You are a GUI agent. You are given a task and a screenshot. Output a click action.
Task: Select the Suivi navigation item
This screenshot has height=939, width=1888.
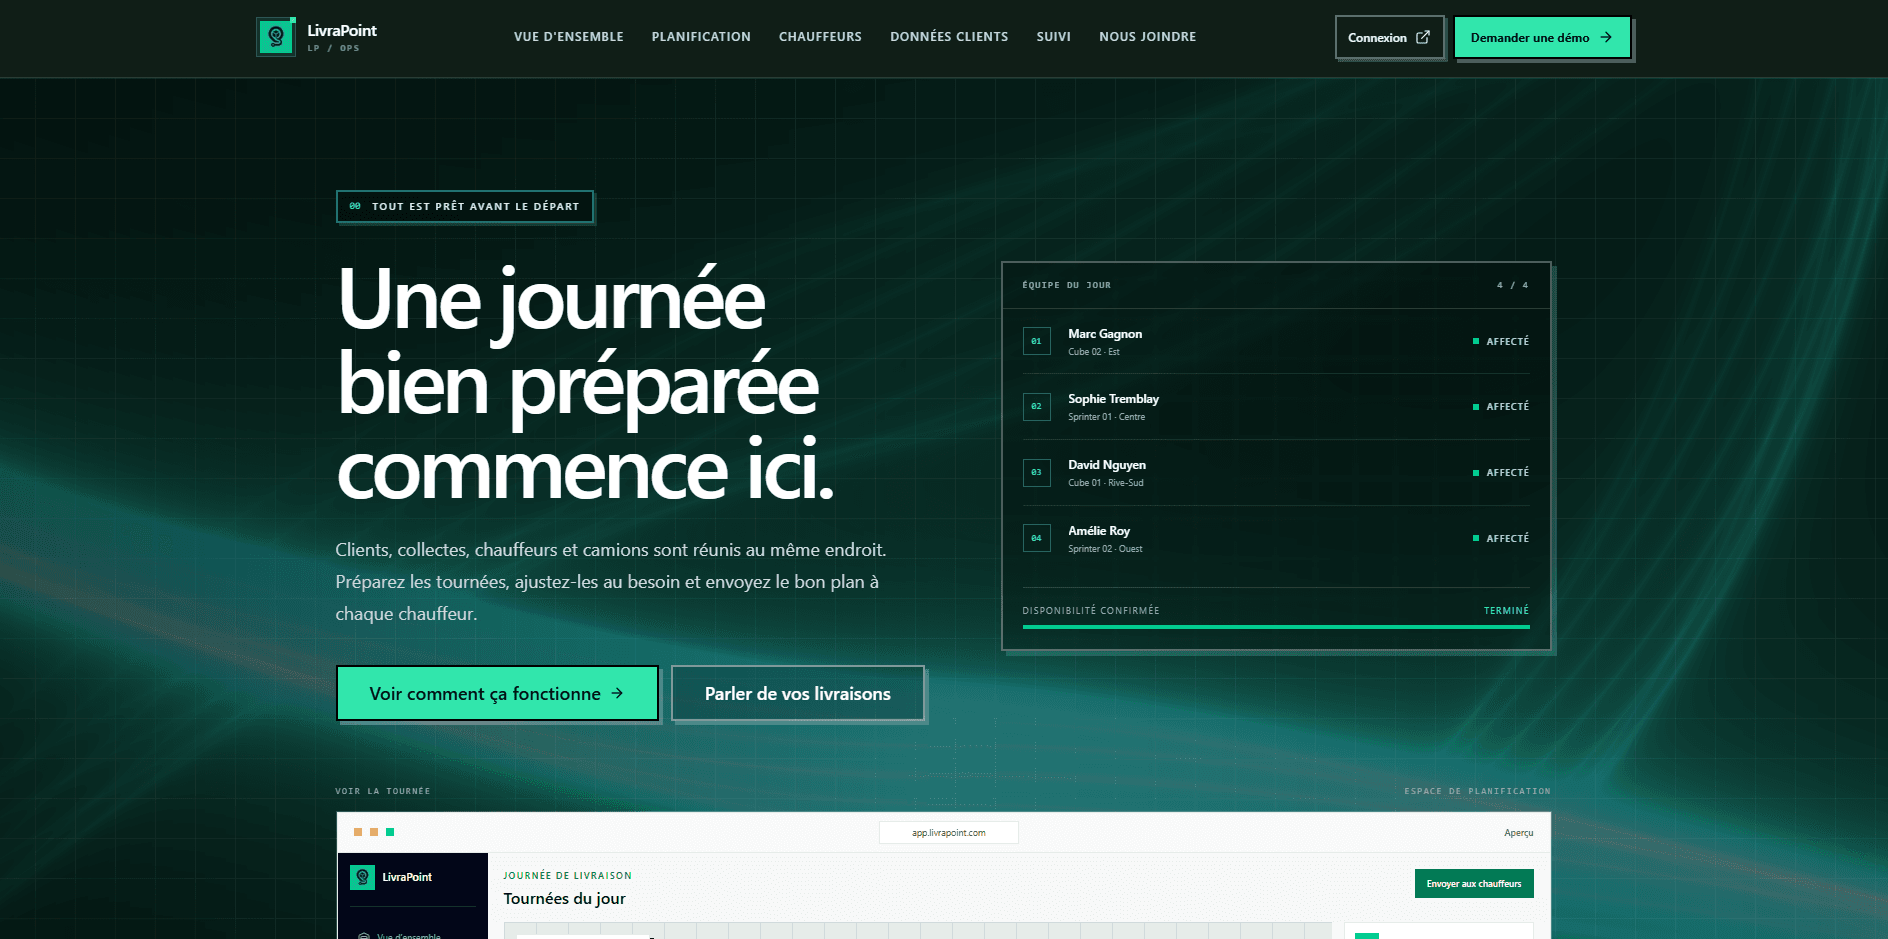click(1053, 37)
